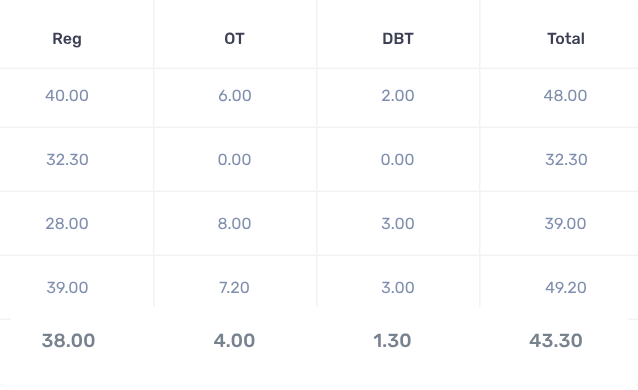Select the 6.00 overtime cell

(x=234, y=96)
